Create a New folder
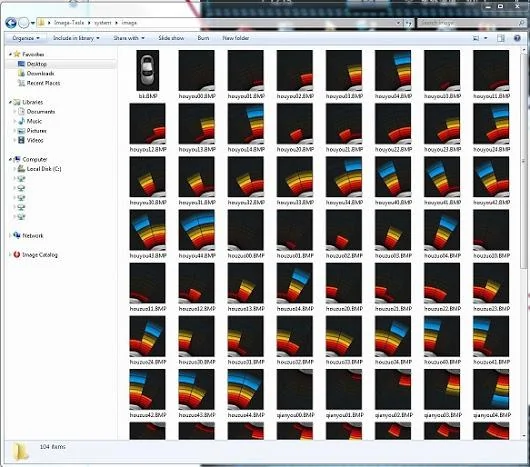 pyautogui.click(x=236, y=38)
